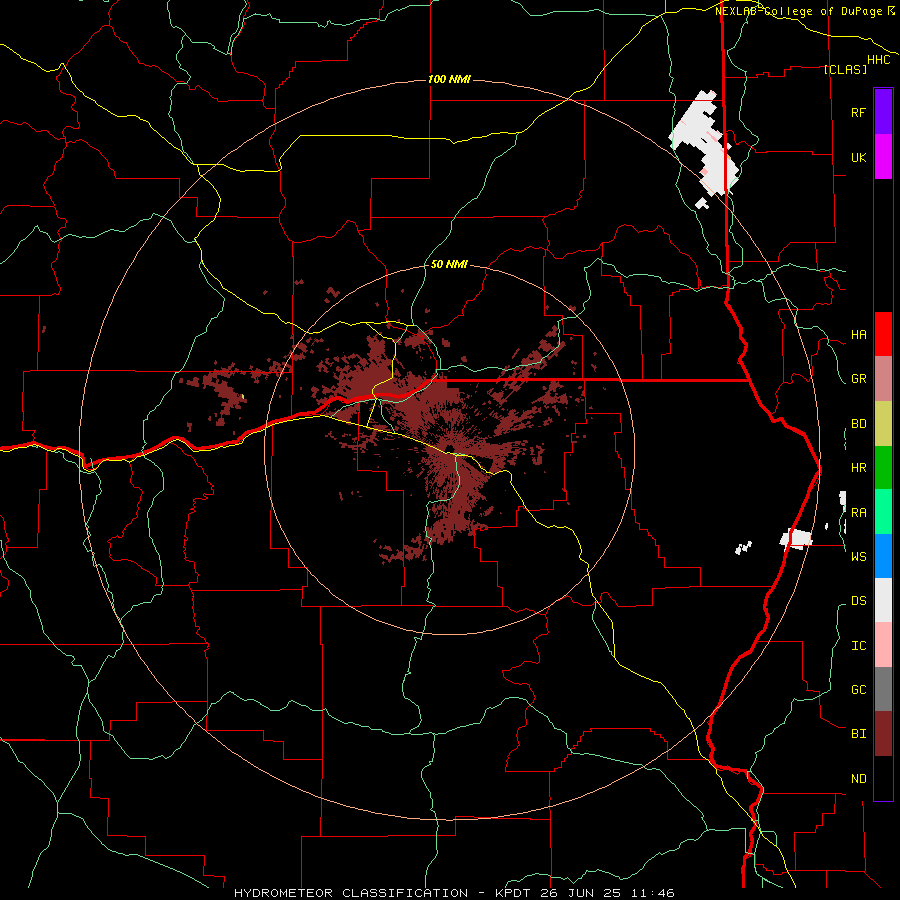Click the "[CLAS]" label text
Image resolution: width=900 pixels, height=900 pixels.
pyautogui.click(x=845, y=69)
